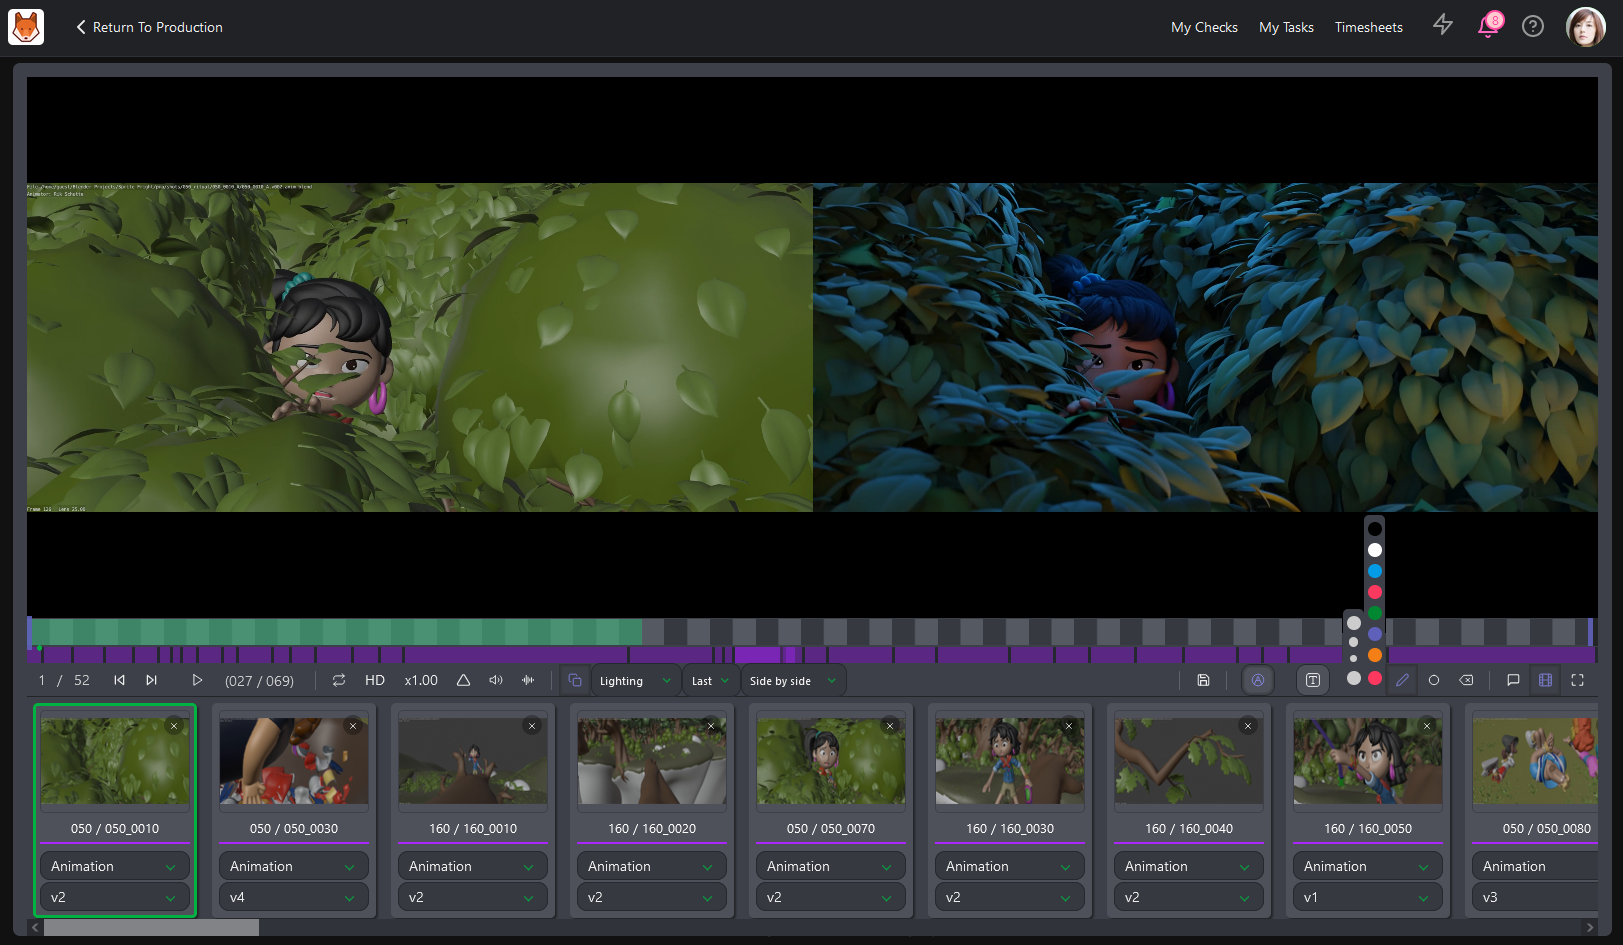Select the pencil drawing tool
Viewport: 1623px width, 945px height.
point(1402,680)
